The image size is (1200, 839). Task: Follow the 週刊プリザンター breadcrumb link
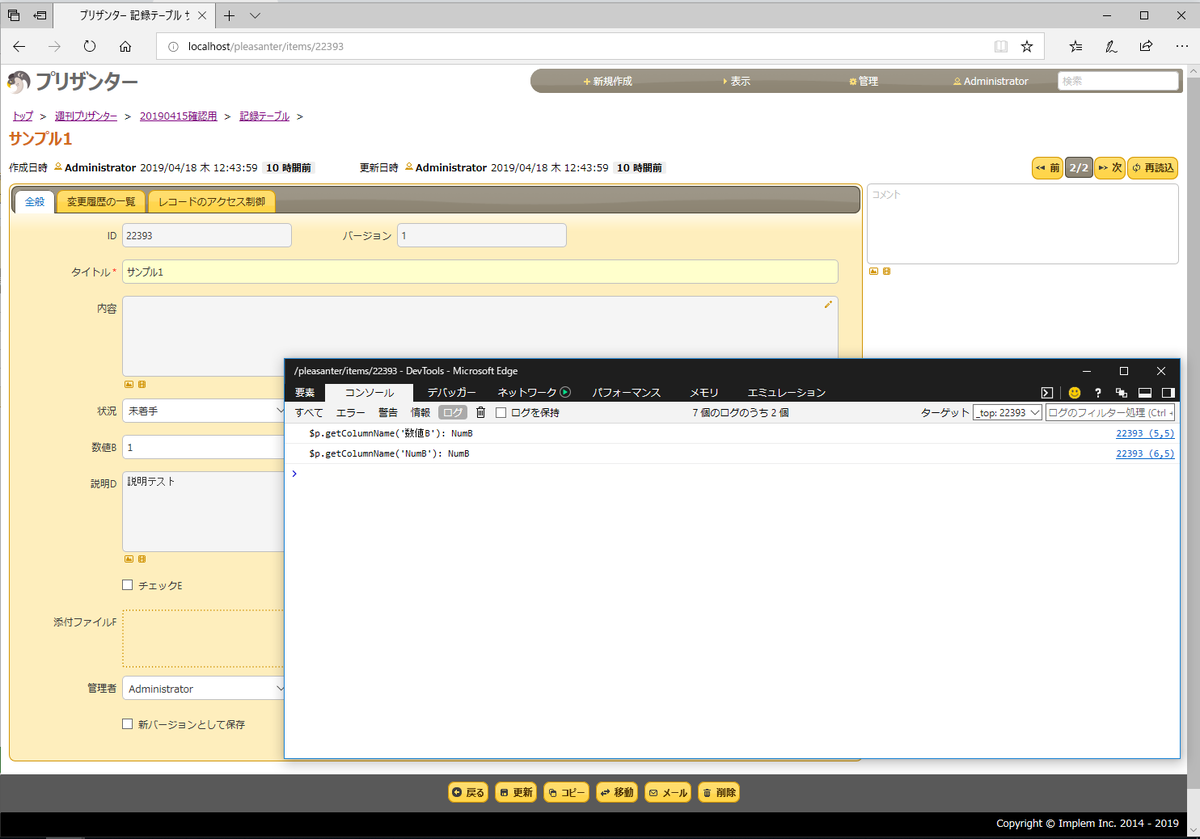point(86,116)
